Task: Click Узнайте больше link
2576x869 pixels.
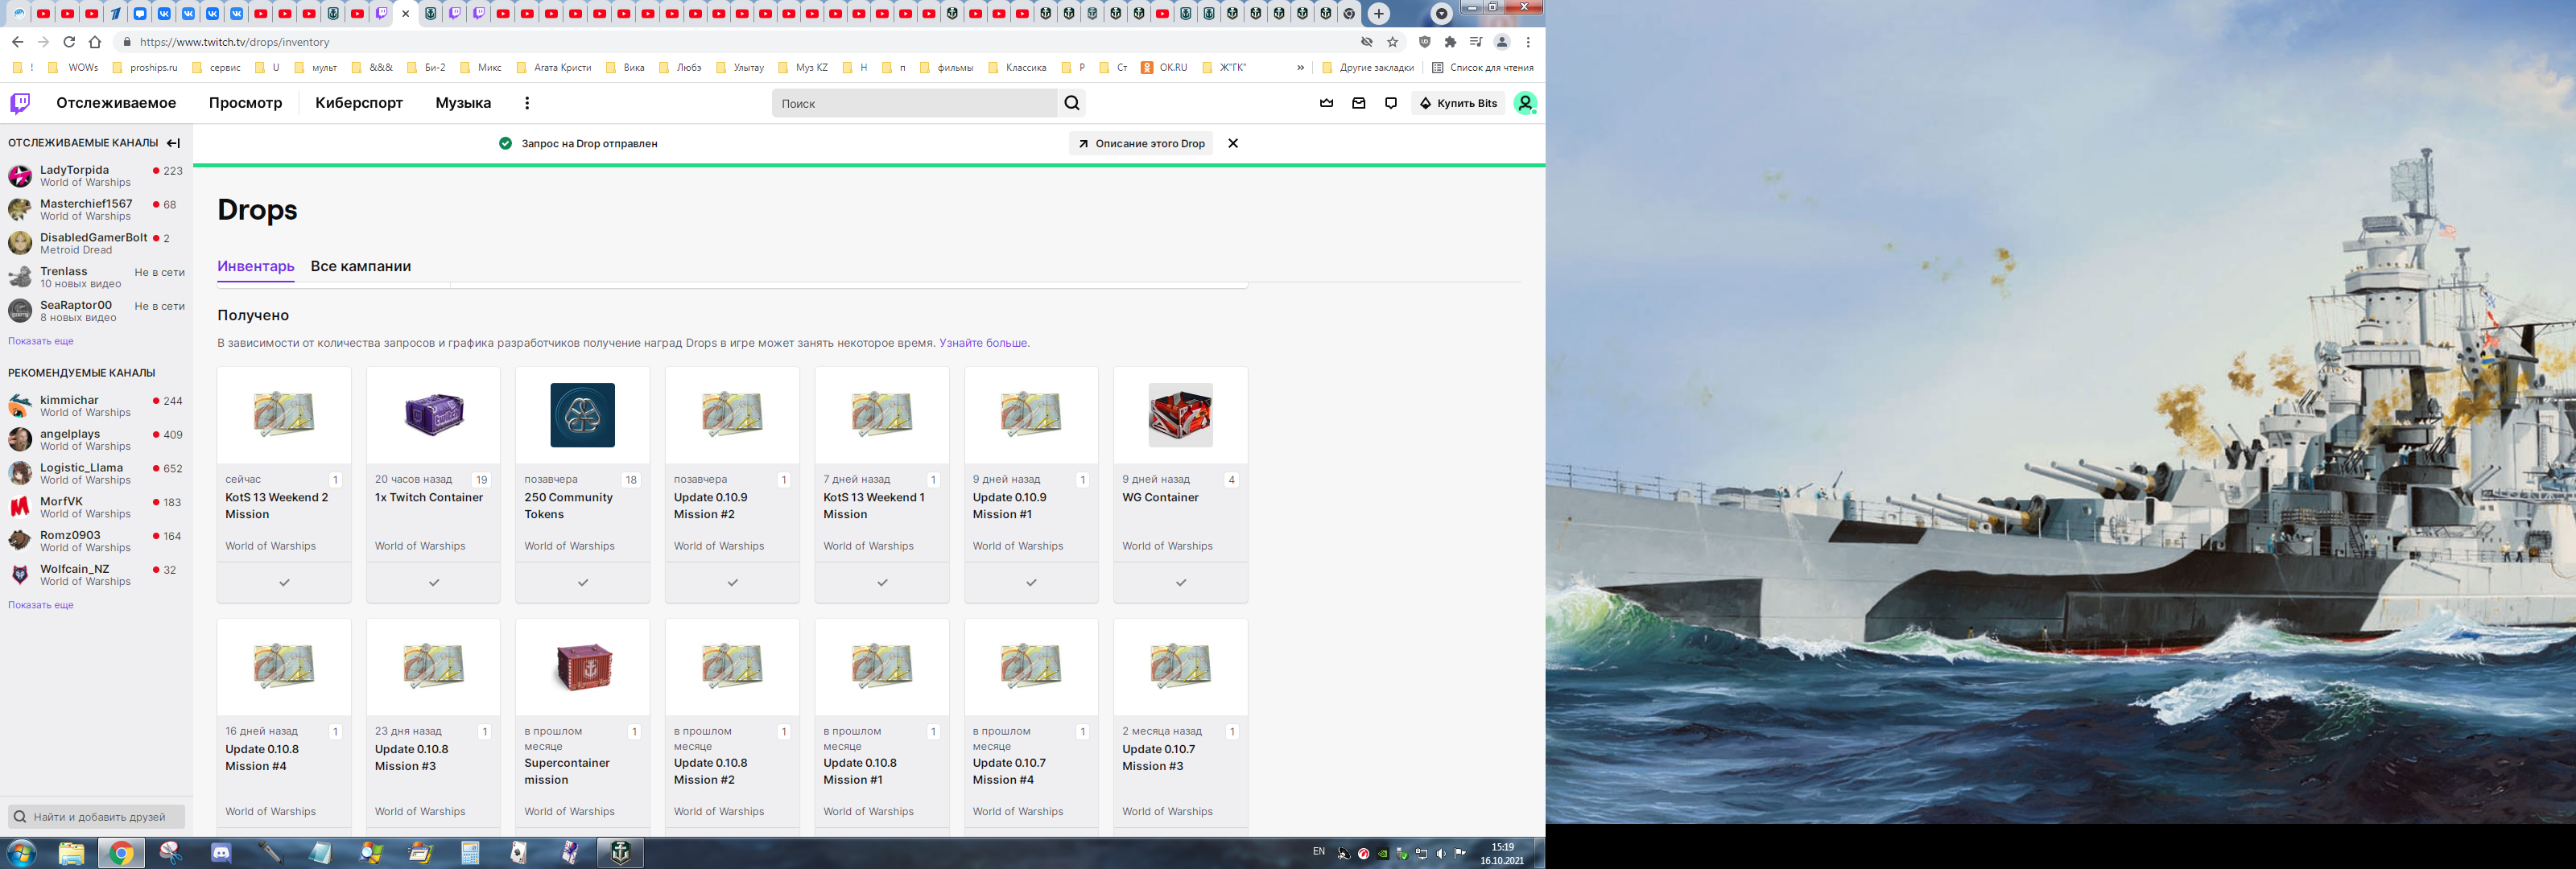Action: point(983,343)
